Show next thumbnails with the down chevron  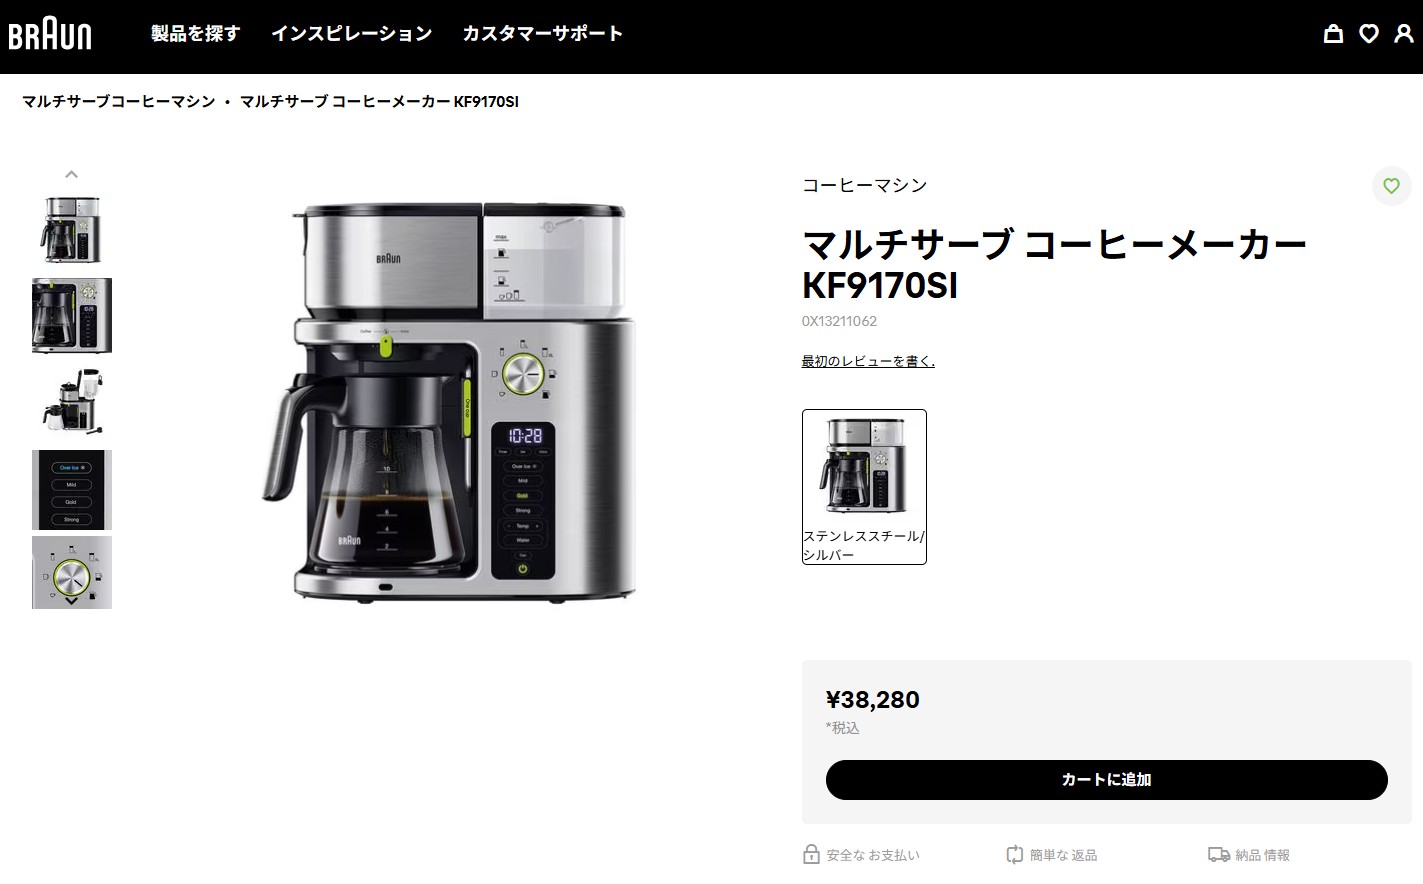[71, 600]
